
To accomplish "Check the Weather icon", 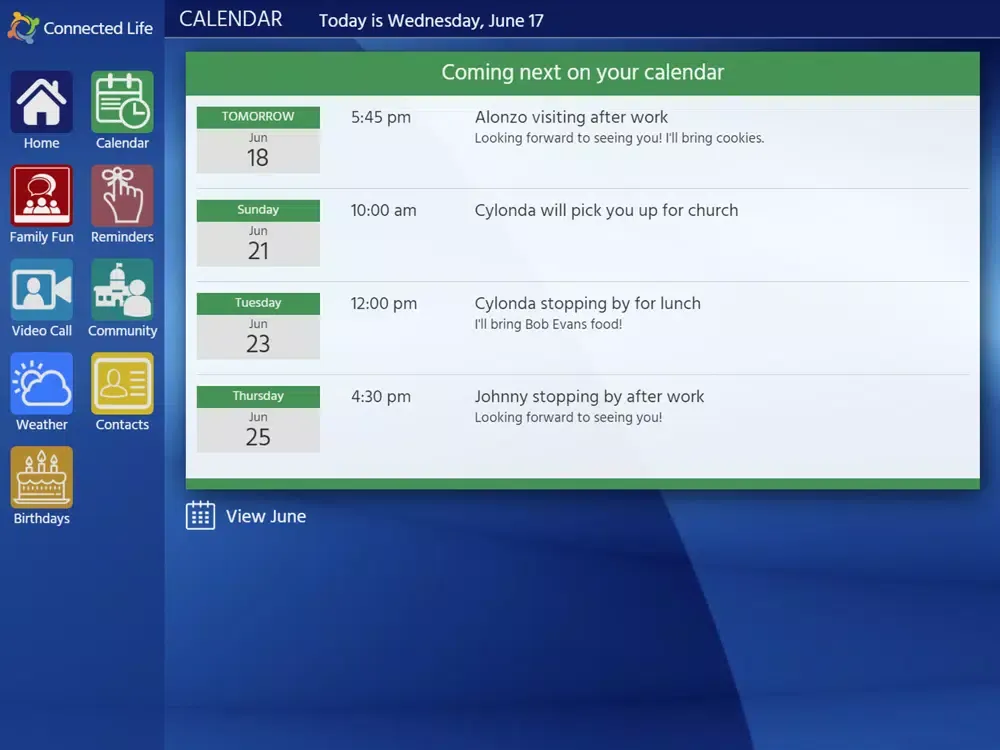I will point(41,384).
